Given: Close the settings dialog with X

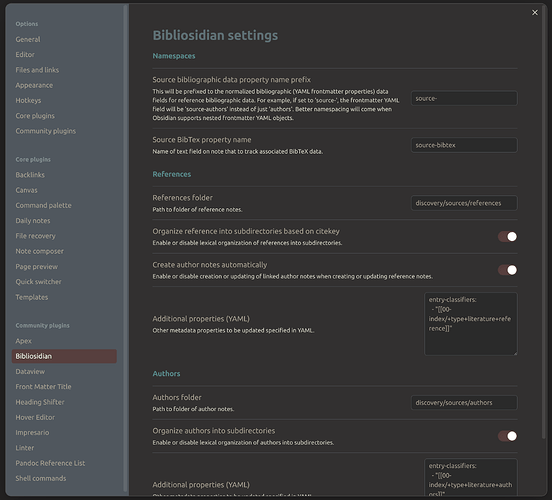Looking at the screenshot, I should [x=534, y=13].
